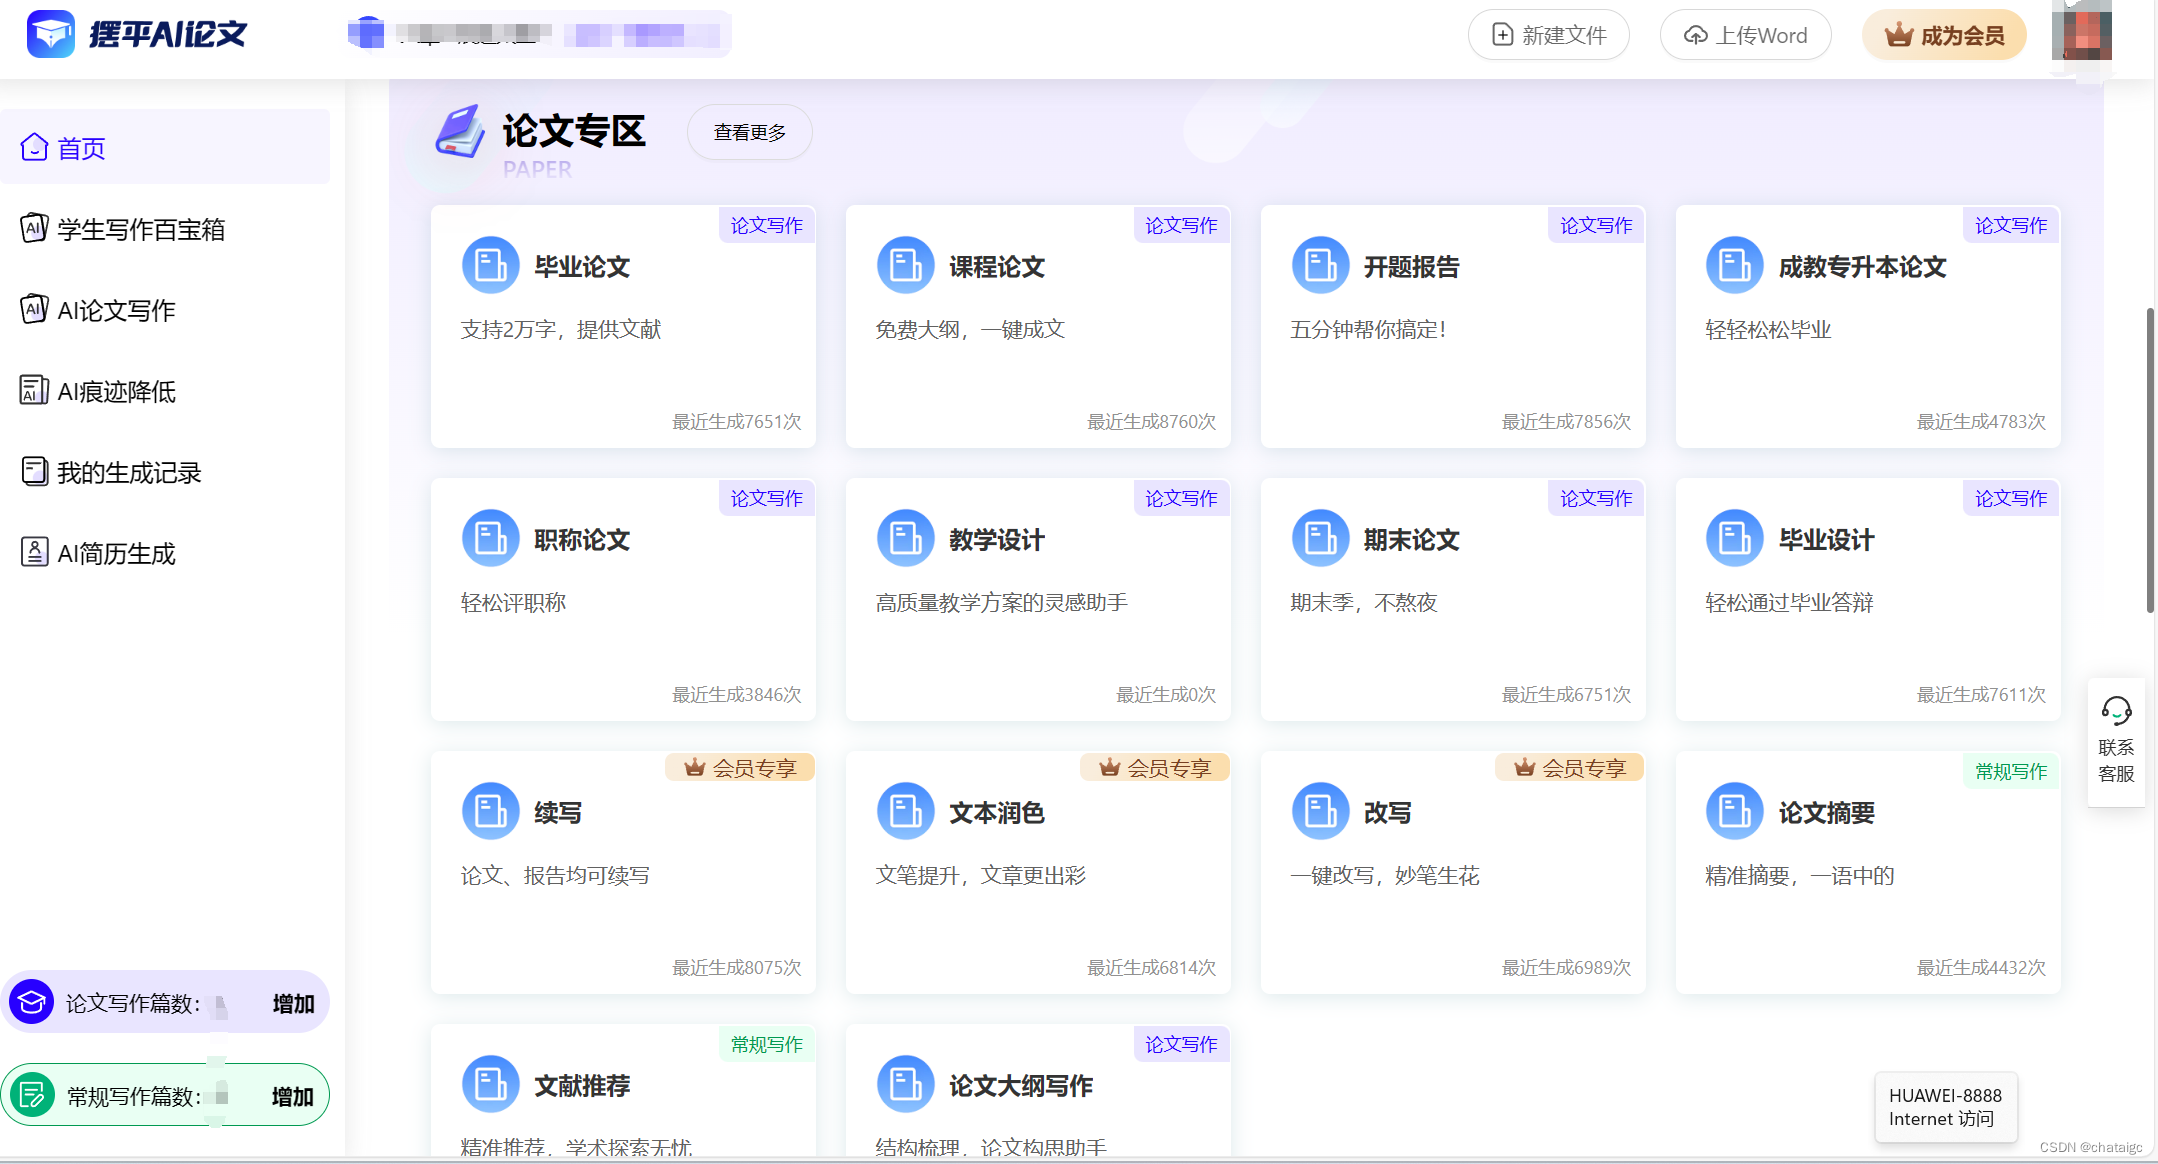Open 学生写作百宝箱 sidebar item

tap(140, 229)
